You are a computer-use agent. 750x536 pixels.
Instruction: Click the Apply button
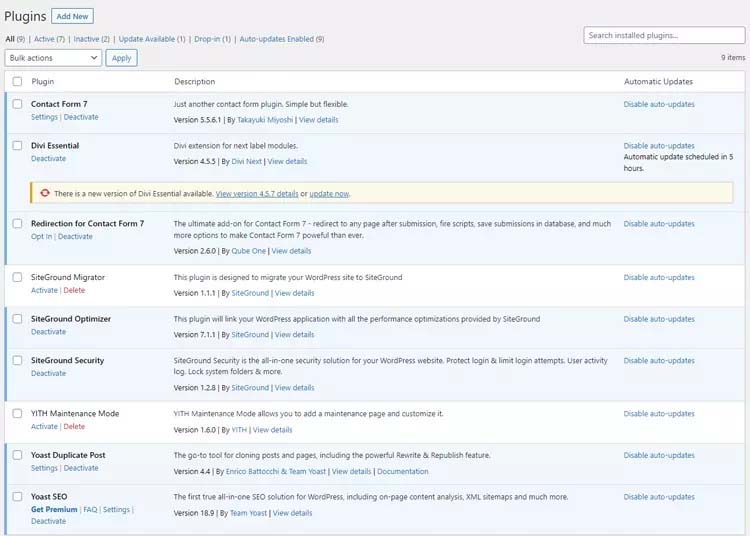click(x=121, y=58)
